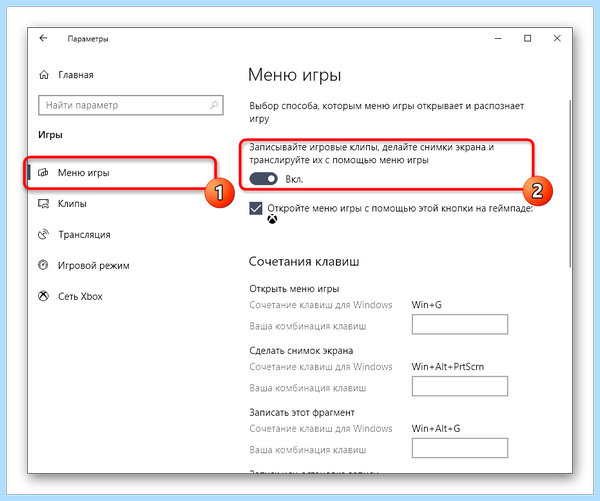Image resolution: width=600 pixels, height=501 pixels.
Task: Click the settings page vertical scrollbar
Action: click(x=570, y=184)
